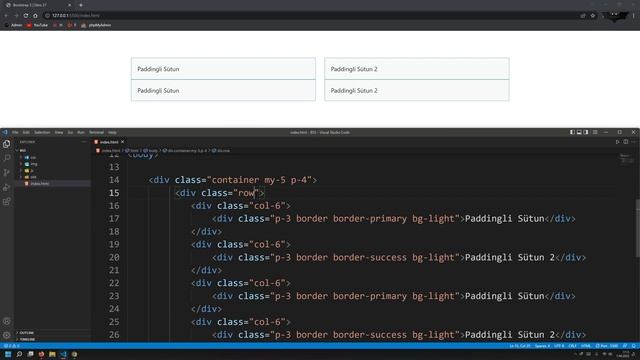Open the Search view in activity bar
The width and height of the screenshot is (640, 360).
pos(7,158)
